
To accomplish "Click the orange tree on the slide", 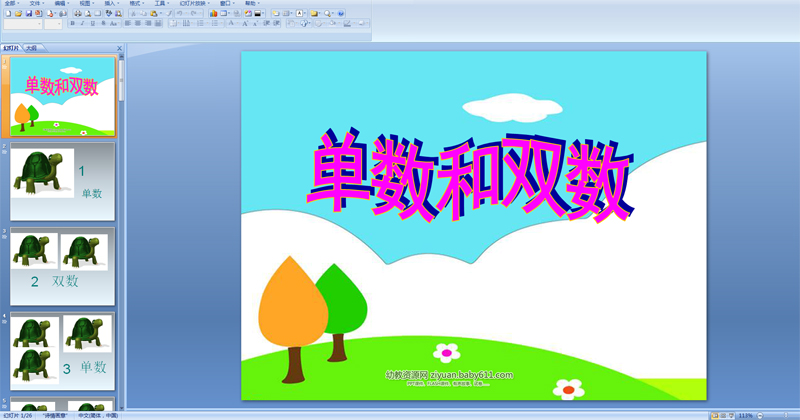I will point(293,319).
